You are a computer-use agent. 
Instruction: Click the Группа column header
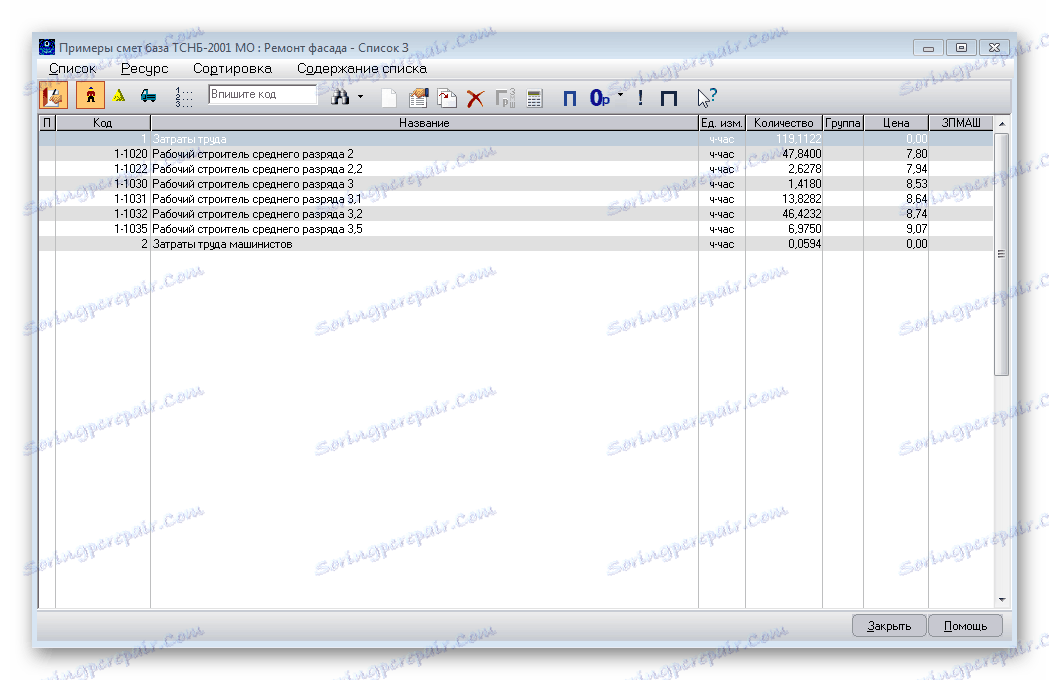[x=843, y=123]
